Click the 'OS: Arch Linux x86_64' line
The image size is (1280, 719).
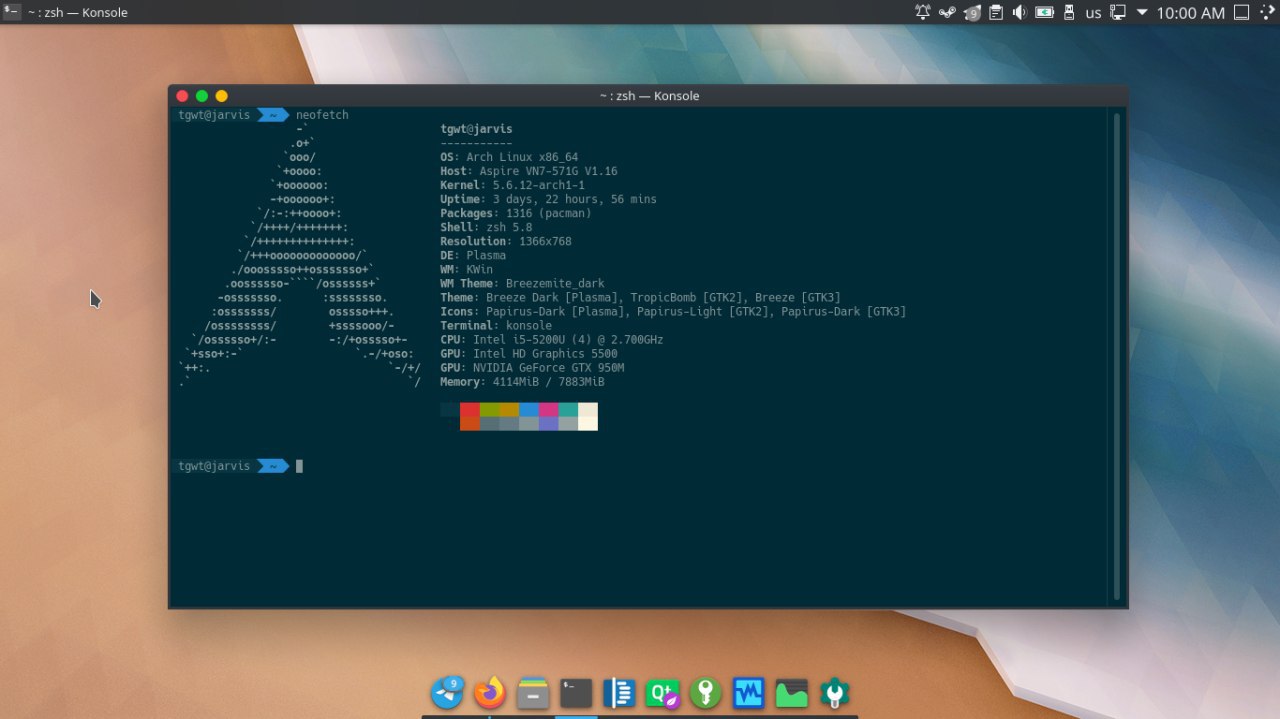[x=509, y=157]
